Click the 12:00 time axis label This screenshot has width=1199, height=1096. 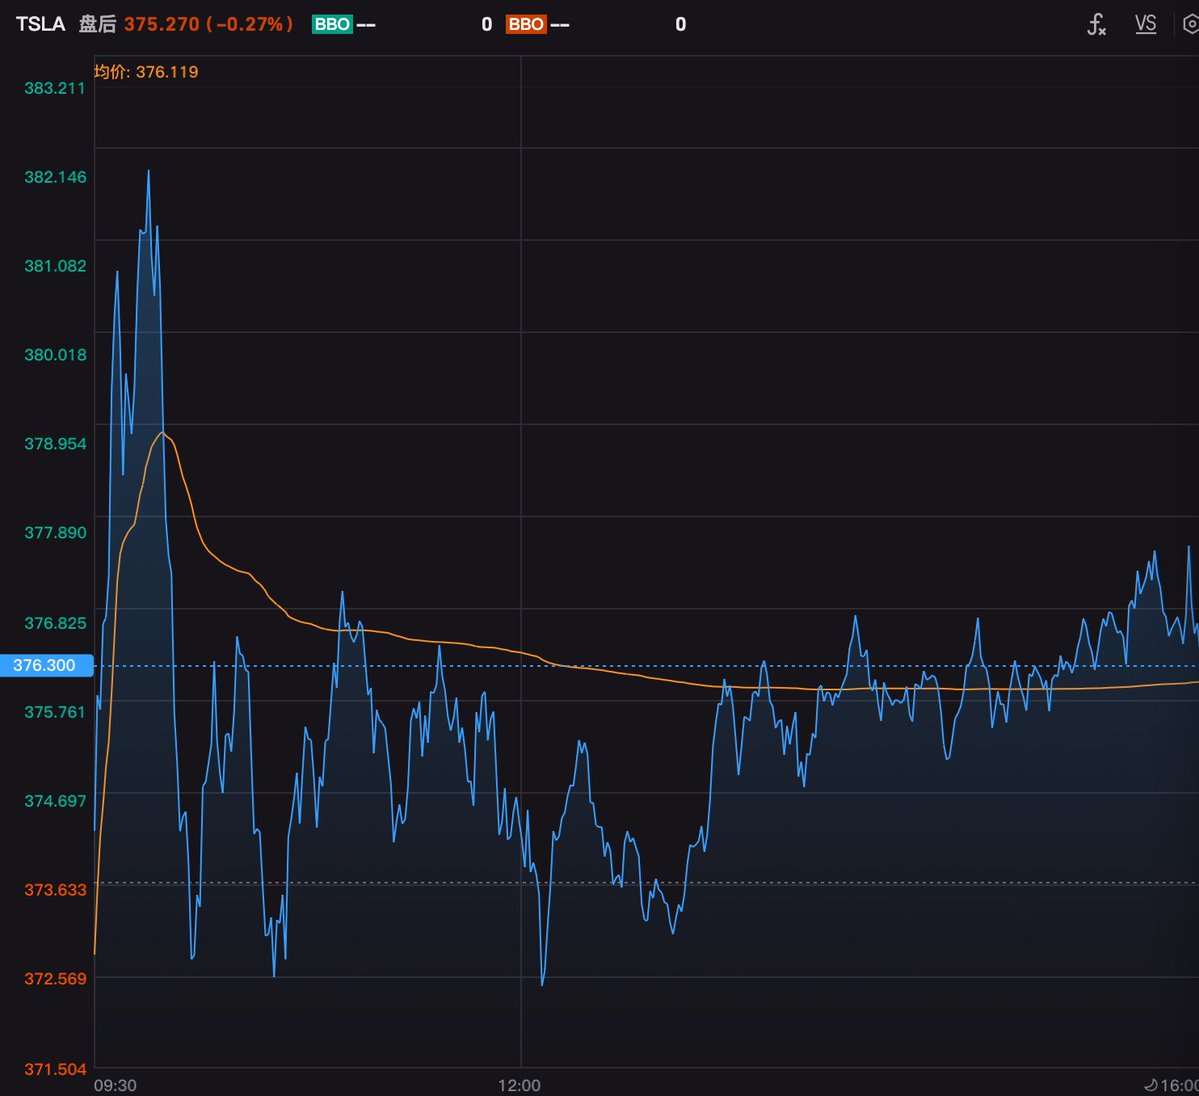pos(519,1085)
